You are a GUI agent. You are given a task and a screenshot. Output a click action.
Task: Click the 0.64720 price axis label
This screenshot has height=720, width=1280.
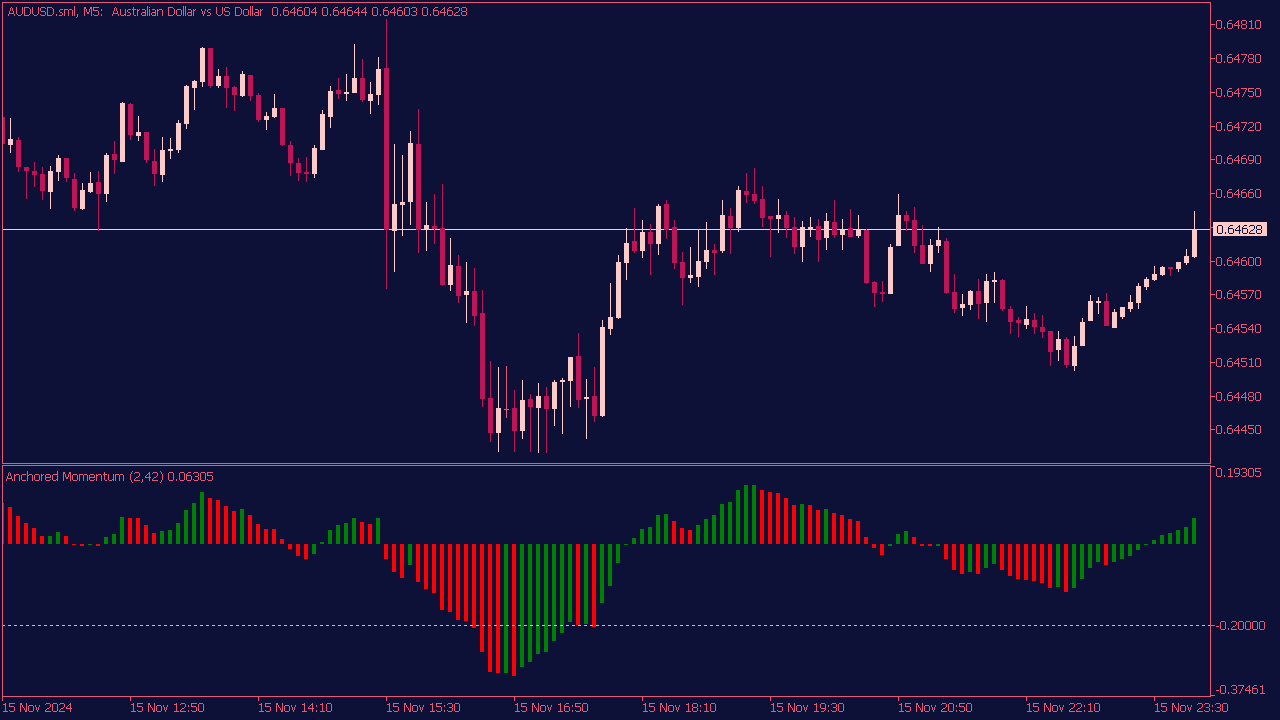(1238, 126)
